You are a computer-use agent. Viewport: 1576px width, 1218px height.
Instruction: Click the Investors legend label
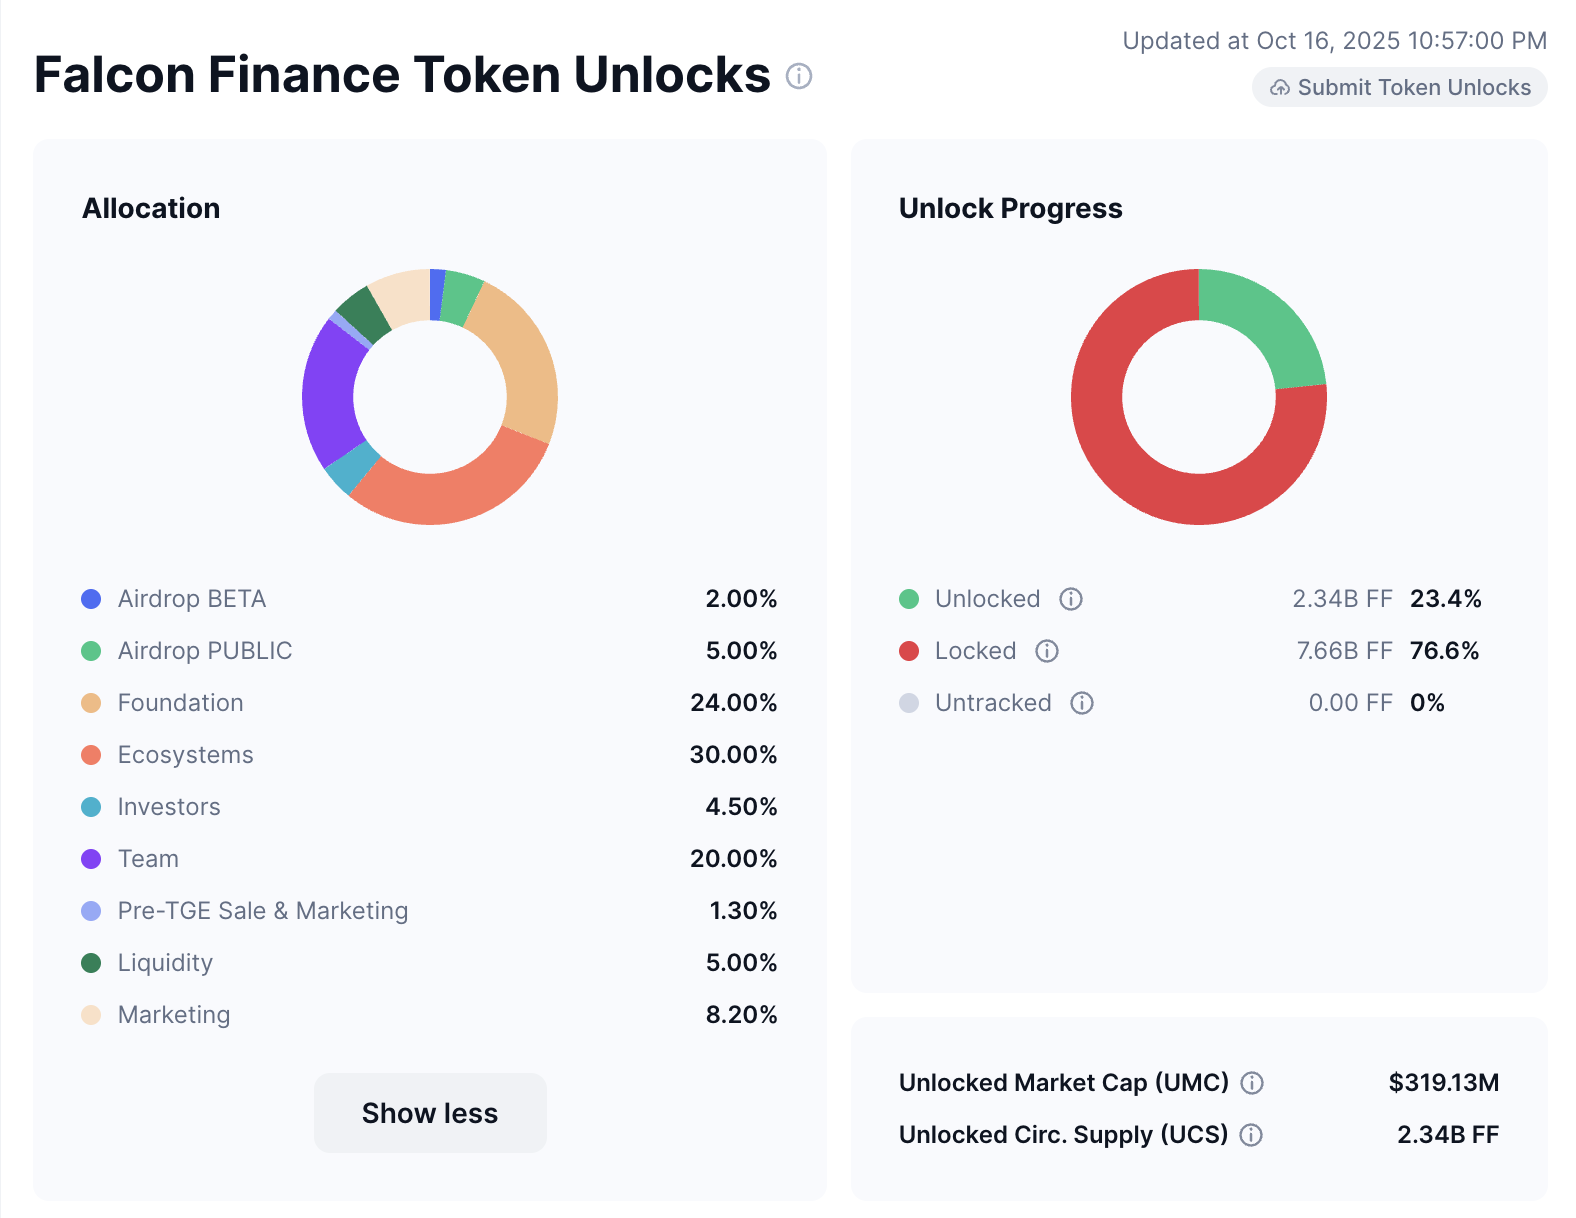pos(169,807)
